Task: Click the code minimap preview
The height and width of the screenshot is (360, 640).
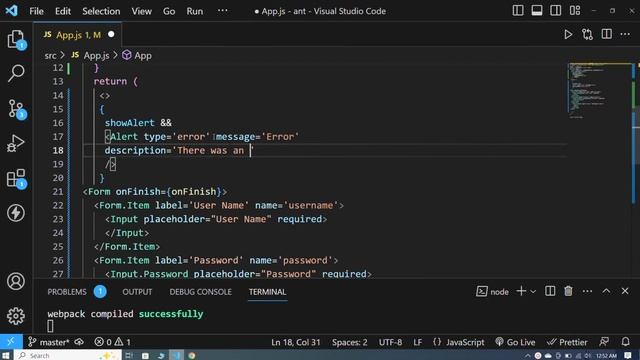Action: [x=599, y=91]
